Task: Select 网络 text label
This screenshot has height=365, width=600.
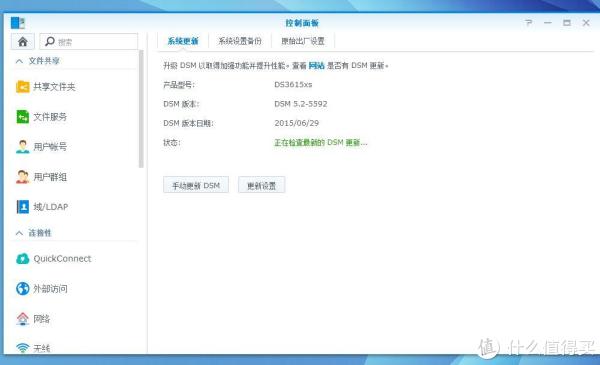Action: [42, 319]
